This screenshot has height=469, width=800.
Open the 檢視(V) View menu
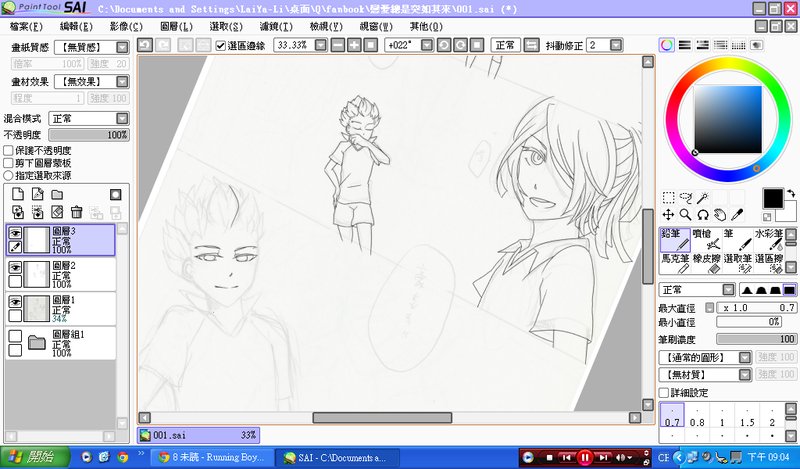click(x=326, y=27)
